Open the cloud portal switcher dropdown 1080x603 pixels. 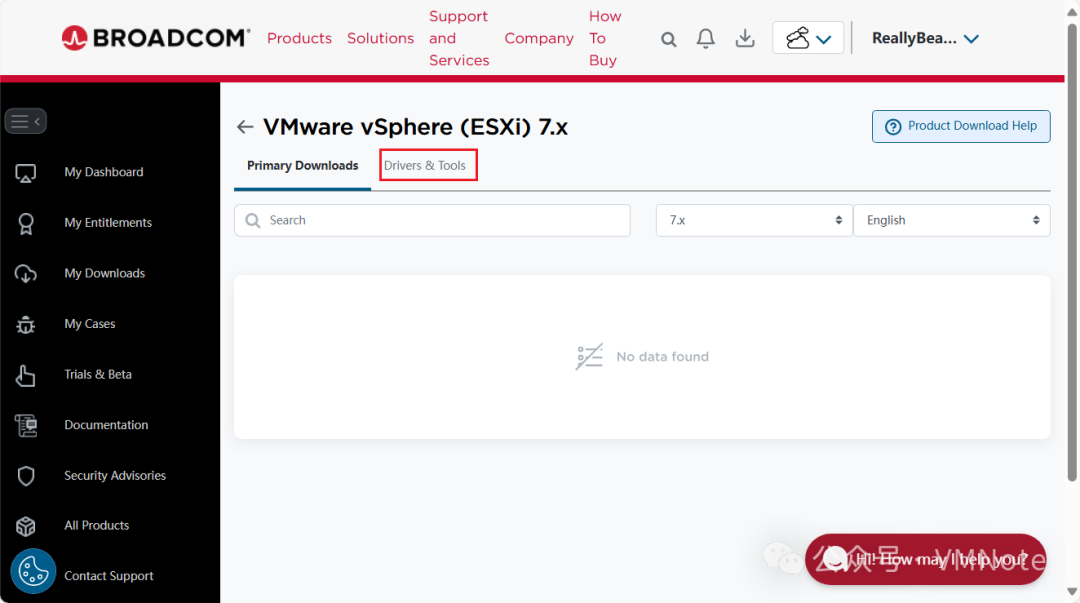(808, 38)
